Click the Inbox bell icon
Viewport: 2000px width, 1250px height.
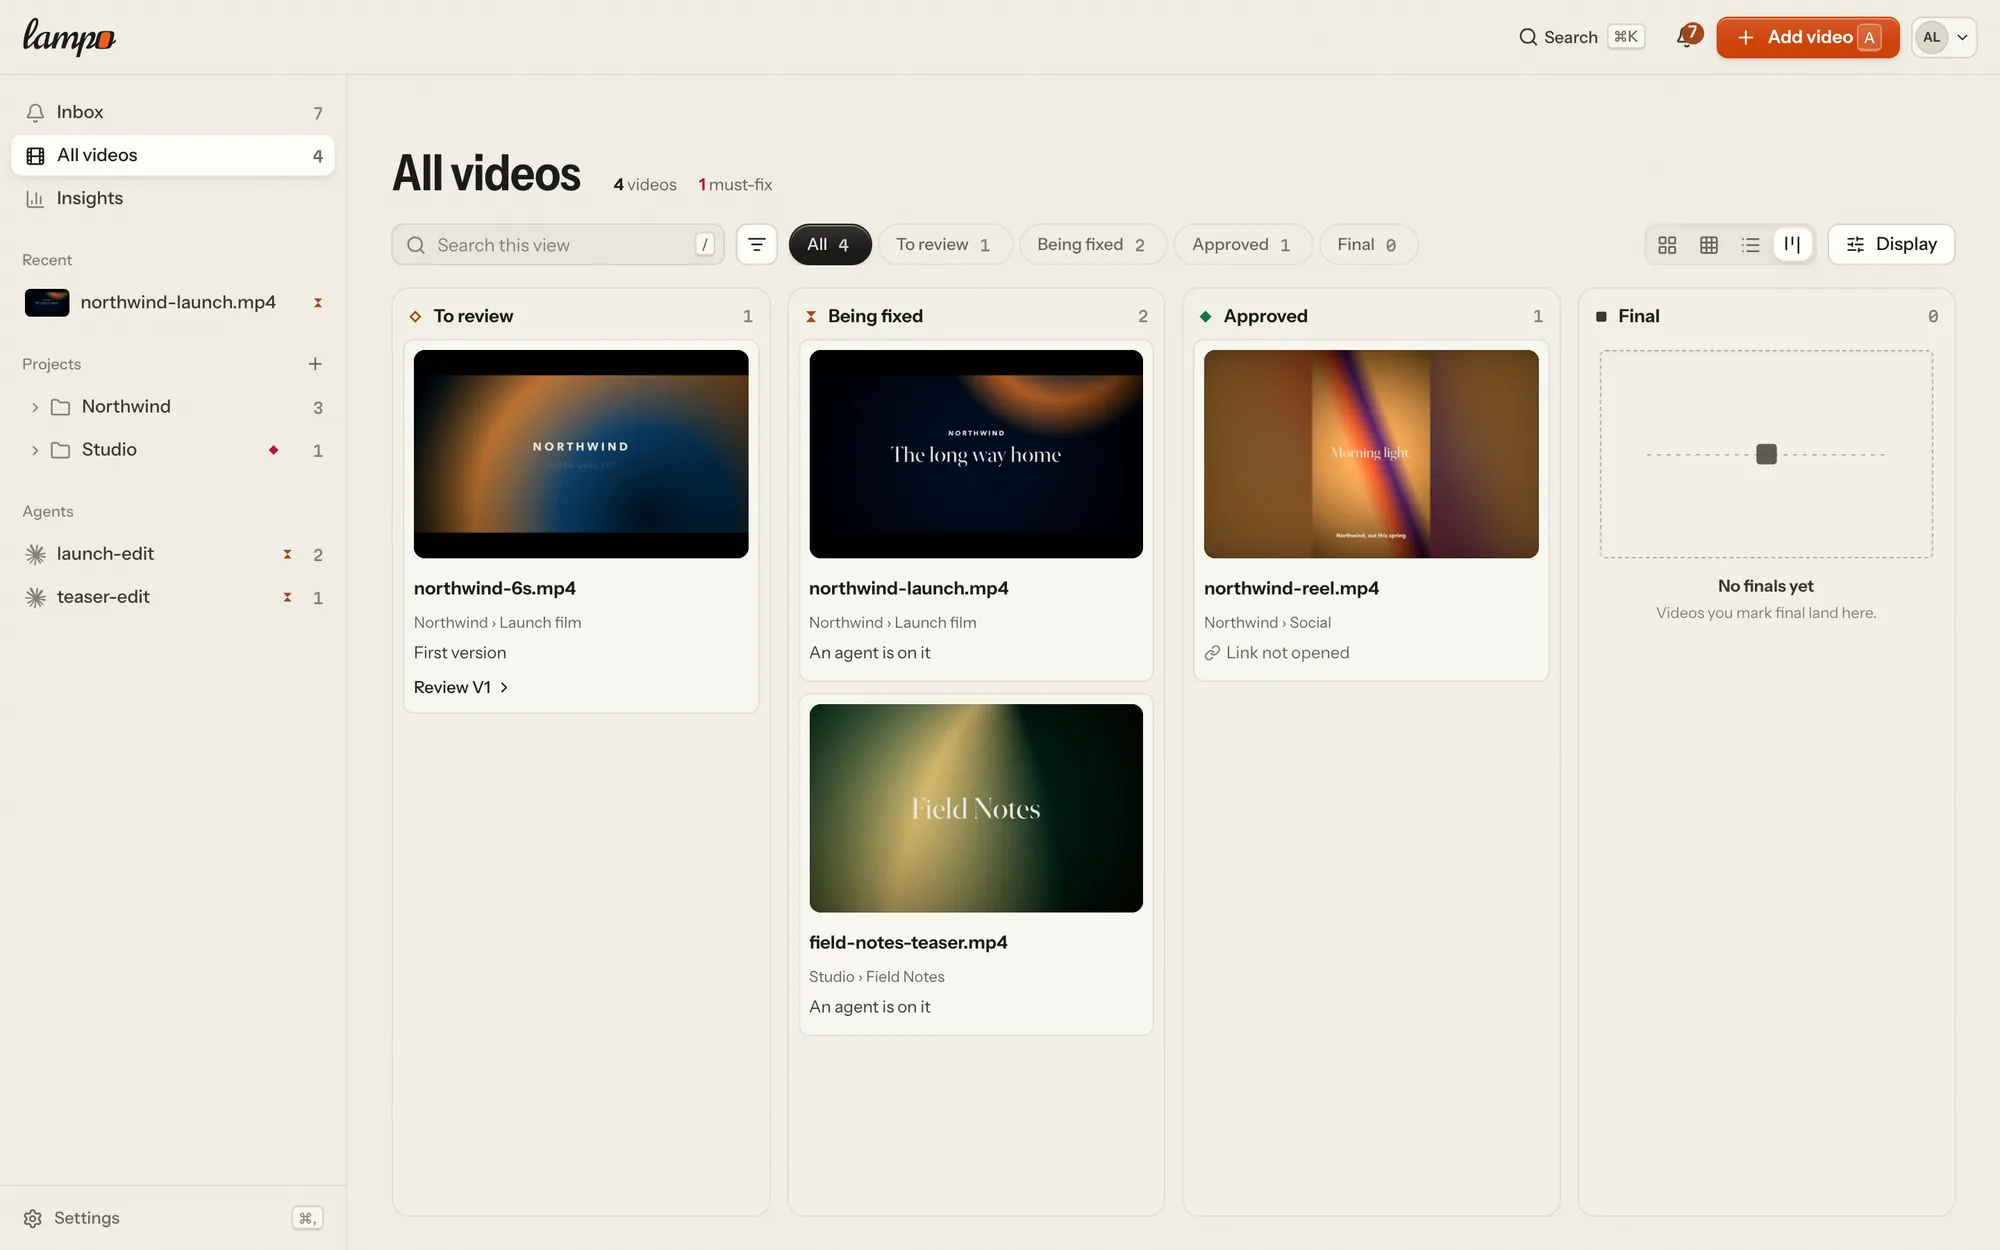[x=35, y=112]
